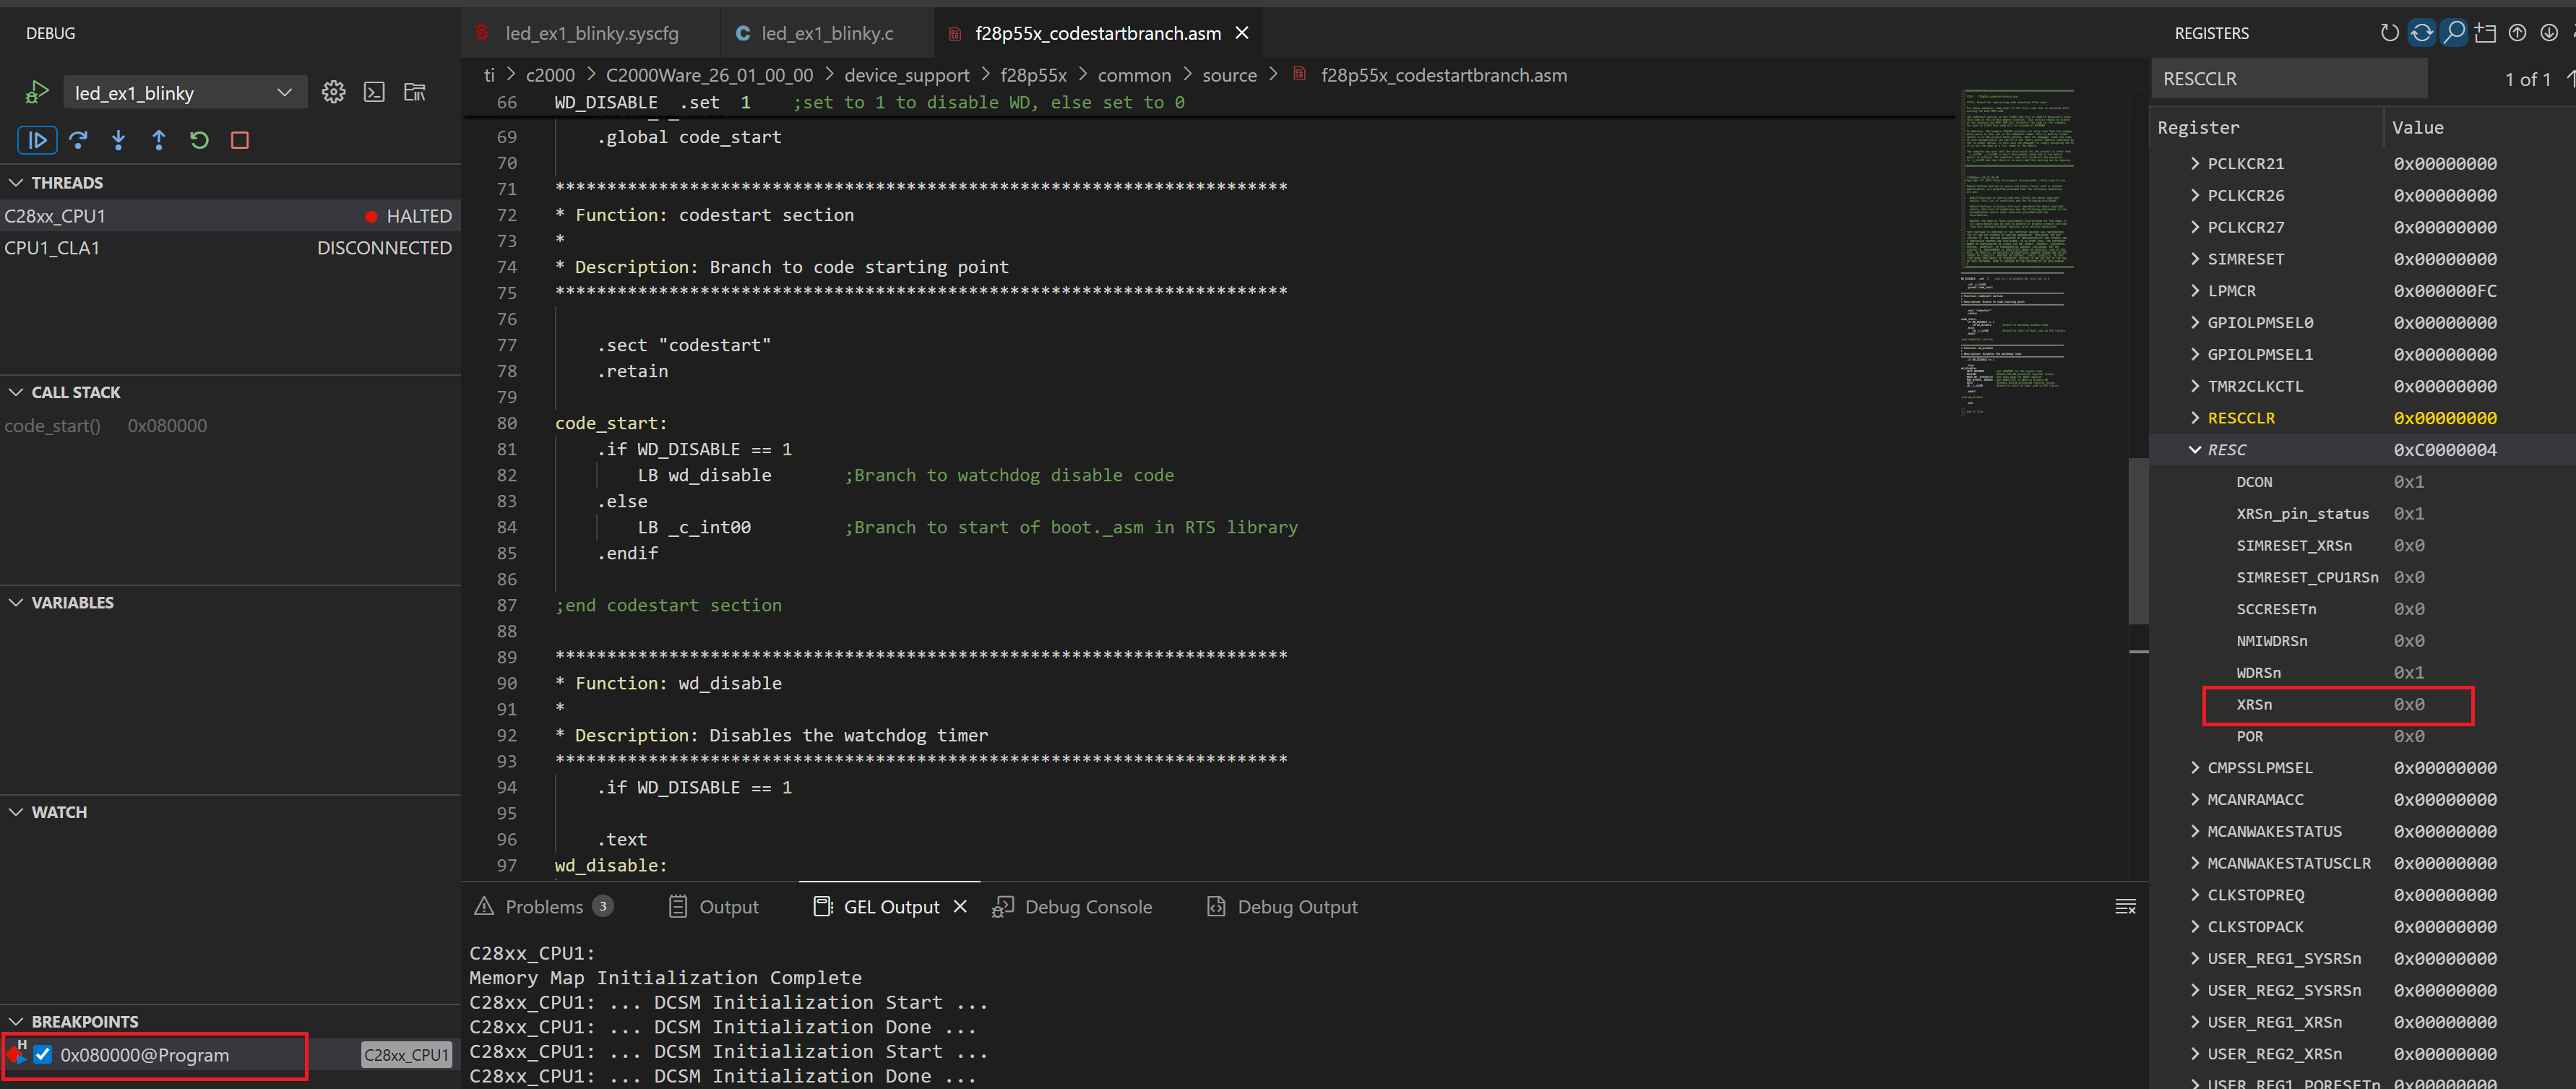Collapse the BREAKPOINTS section
The image size is (2576, 1089).
pyautogui.click(x=16, y=1022)
